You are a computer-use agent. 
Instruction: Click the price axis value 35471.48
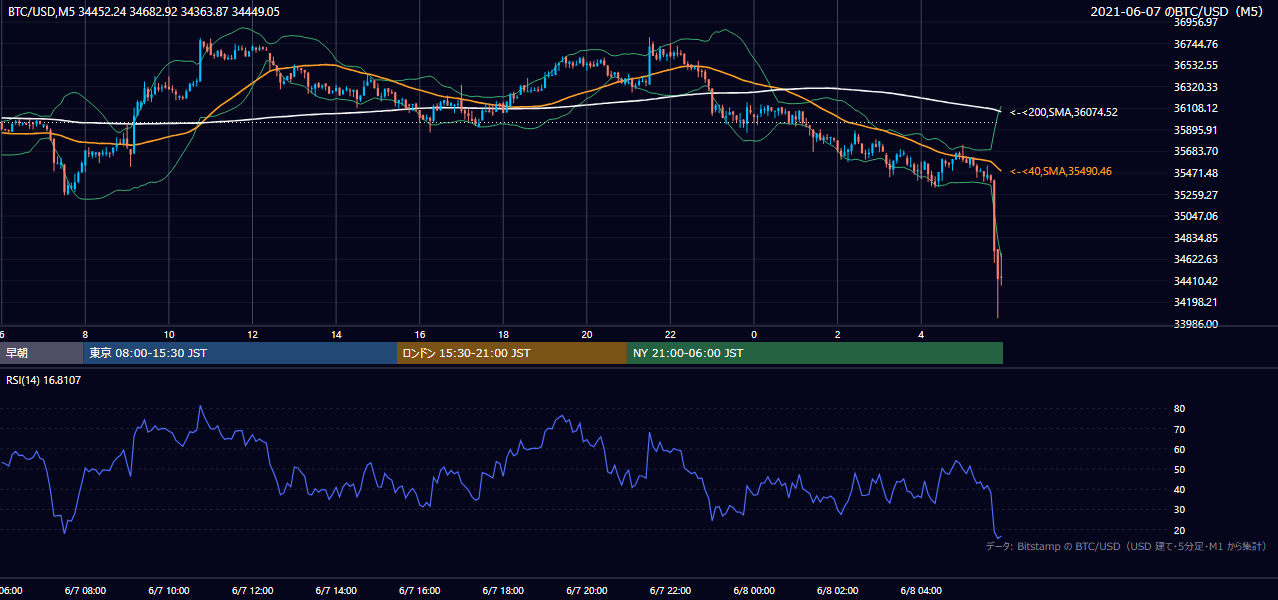pyautogui.click(x=1195, y=173)
